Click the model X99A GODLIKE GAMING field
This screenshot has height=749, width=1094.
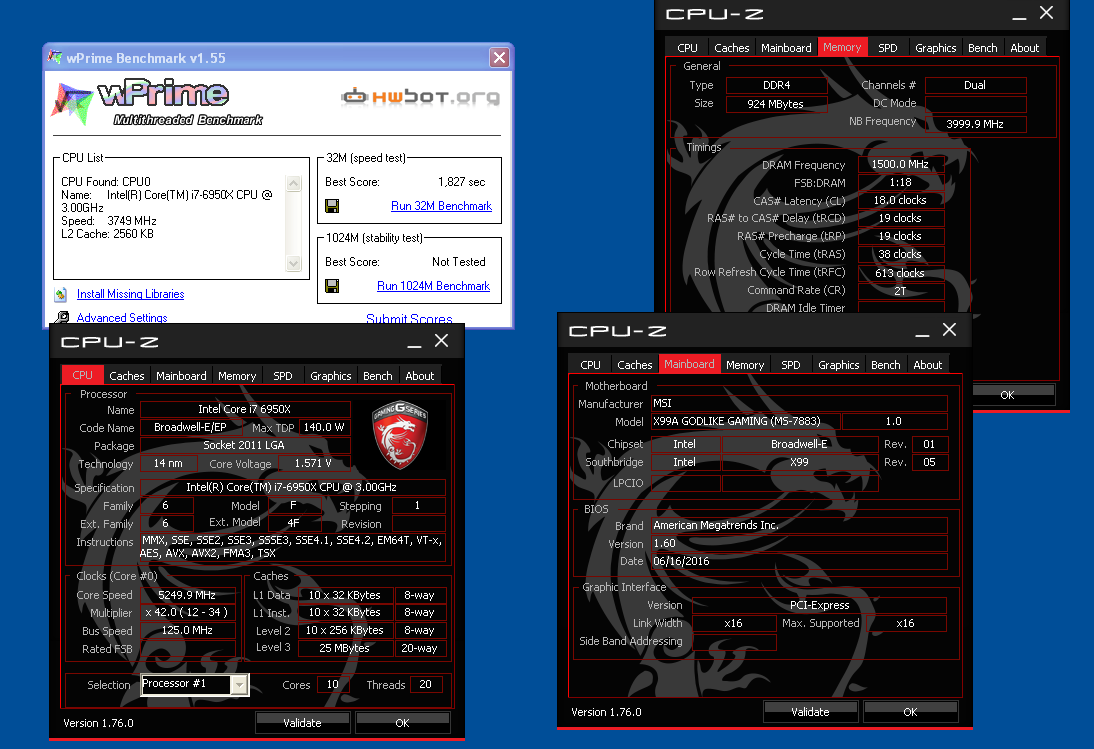746,421
